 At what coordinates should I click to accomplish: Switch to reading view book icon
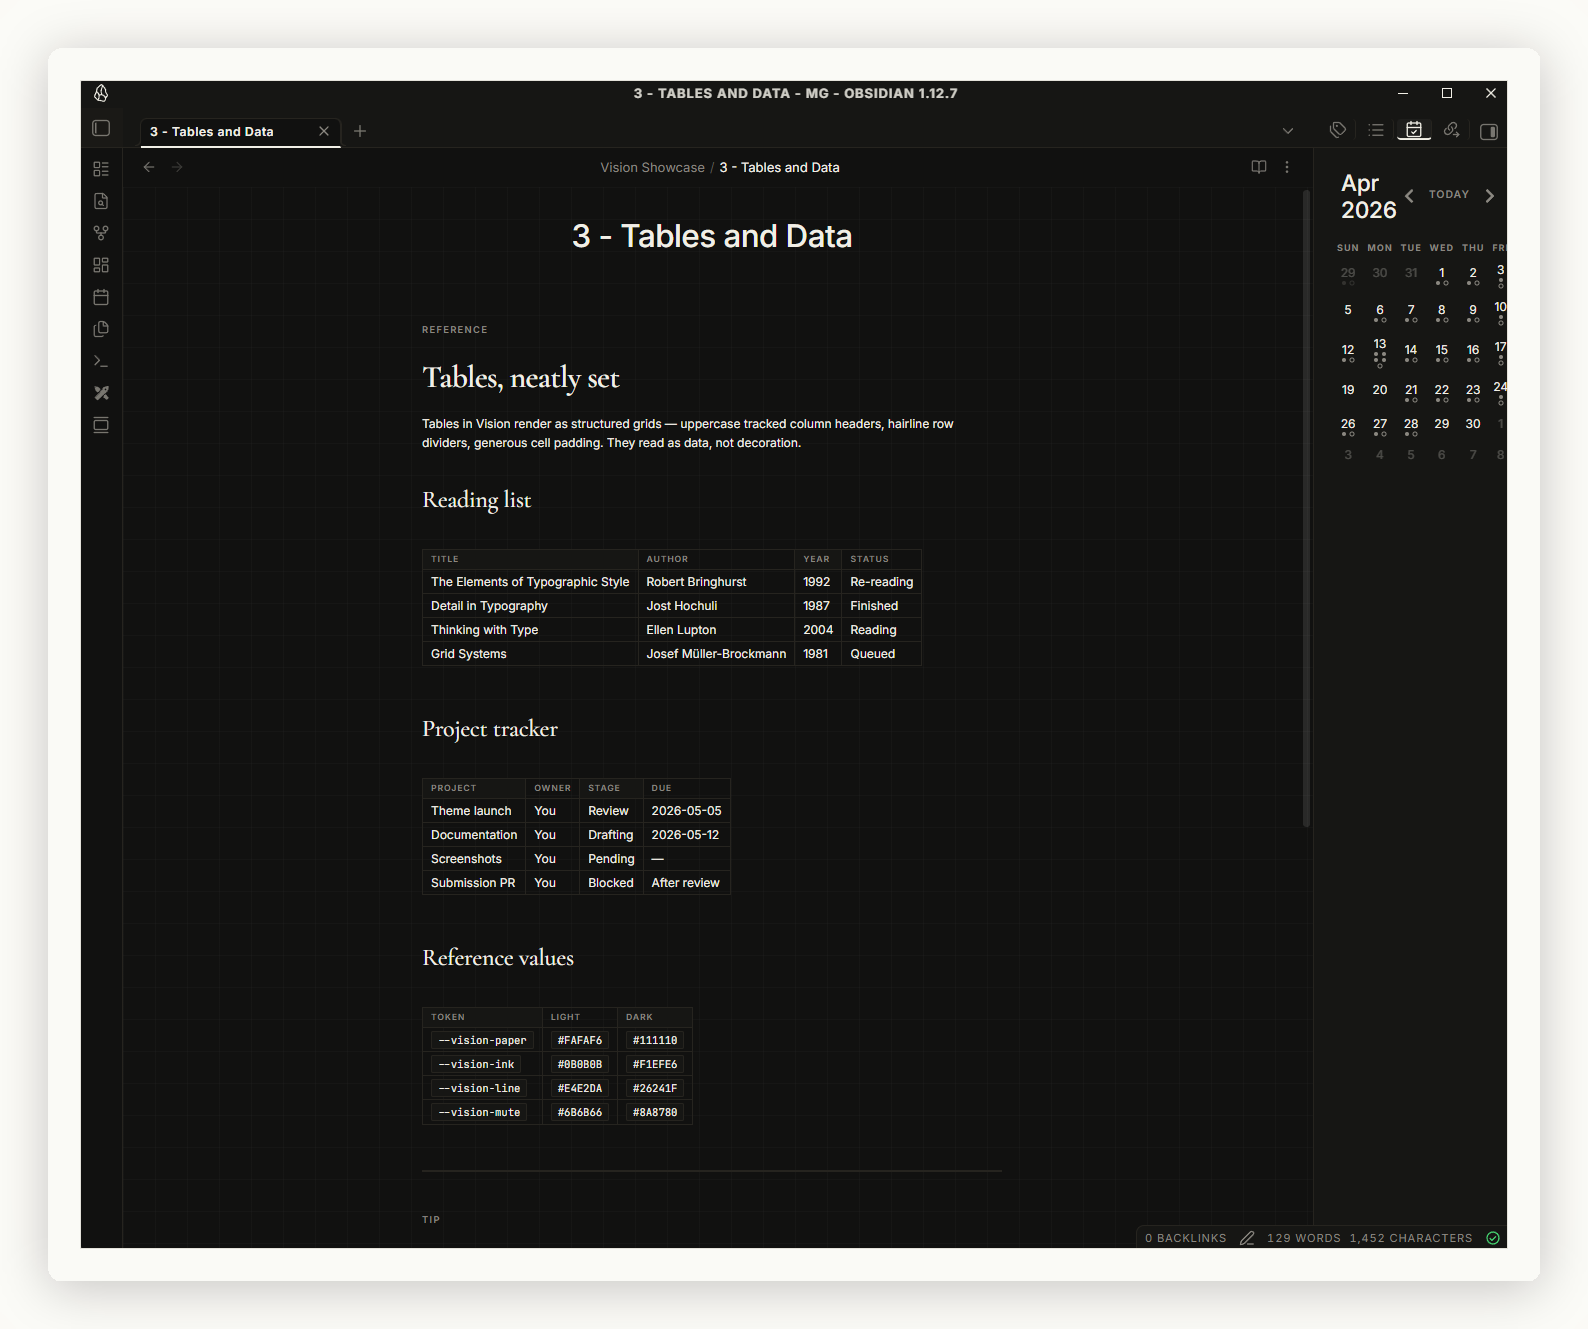point(1259,167)
